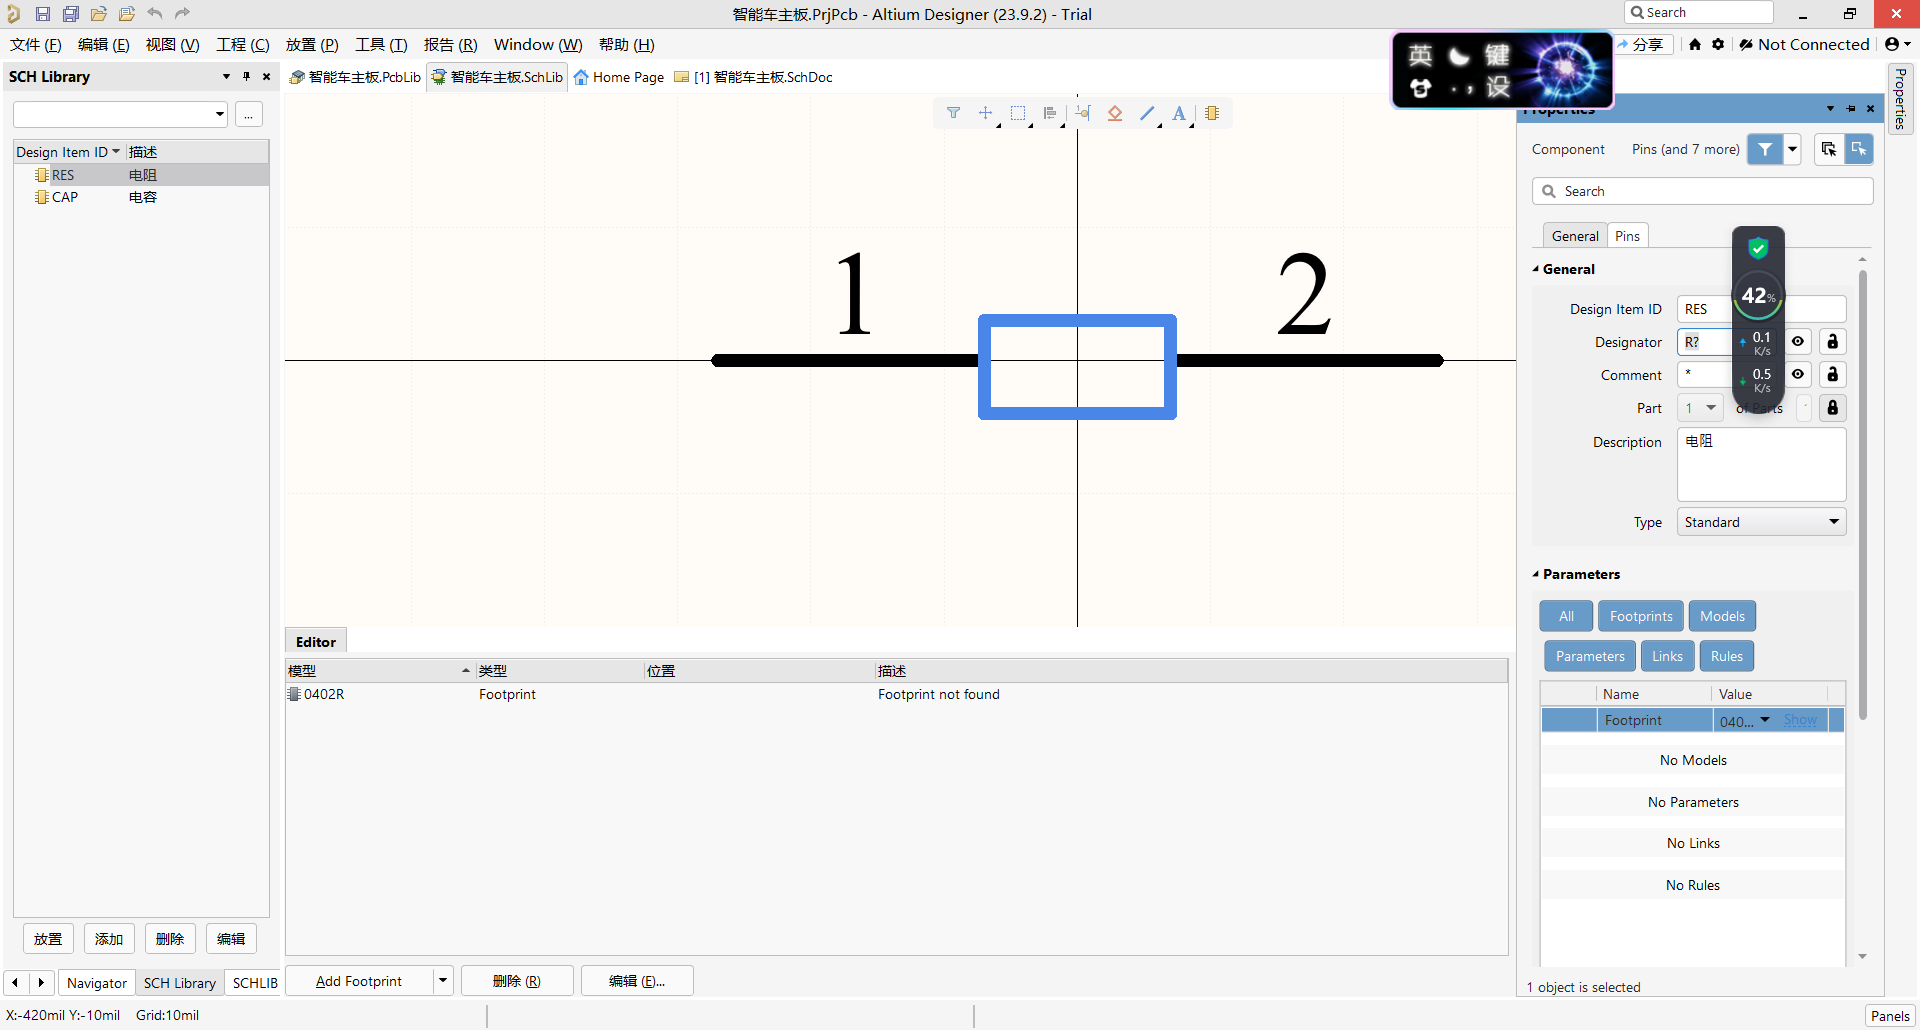Screen dimensions: 1920x1030
Task: Select the Place Pin tool
Action: 1082,113
